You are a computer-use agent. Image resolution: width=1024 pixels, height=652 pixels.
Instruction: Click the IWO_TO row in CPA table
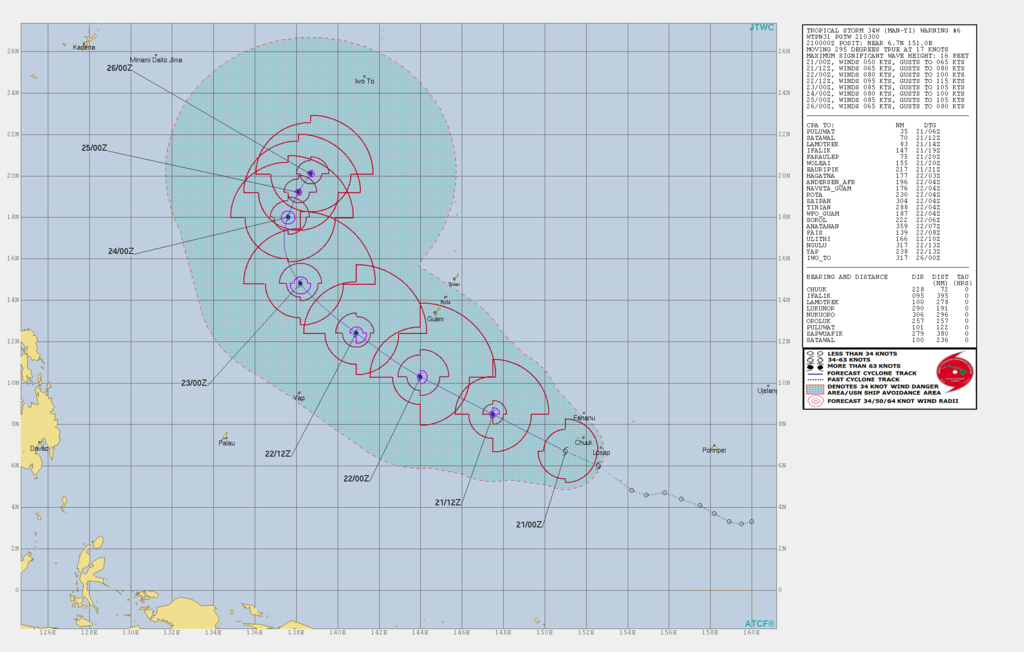pos(874,258)
